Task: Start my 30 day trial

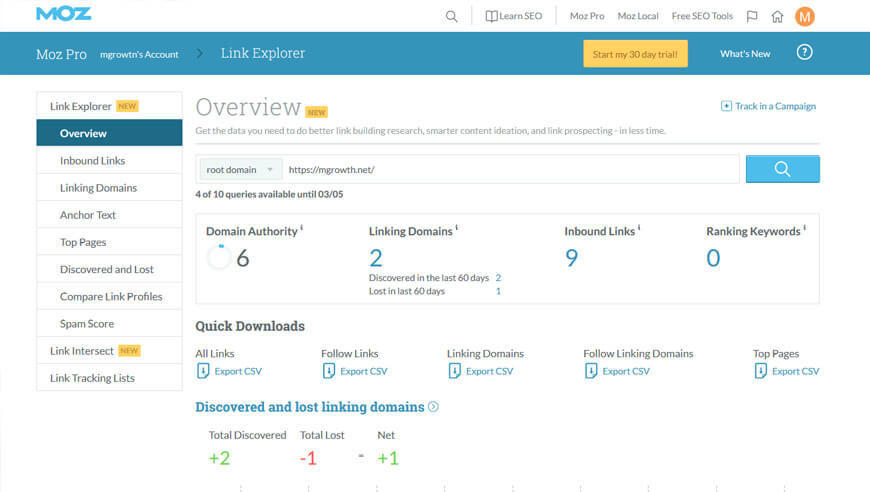Action: [x=635, y=54]
